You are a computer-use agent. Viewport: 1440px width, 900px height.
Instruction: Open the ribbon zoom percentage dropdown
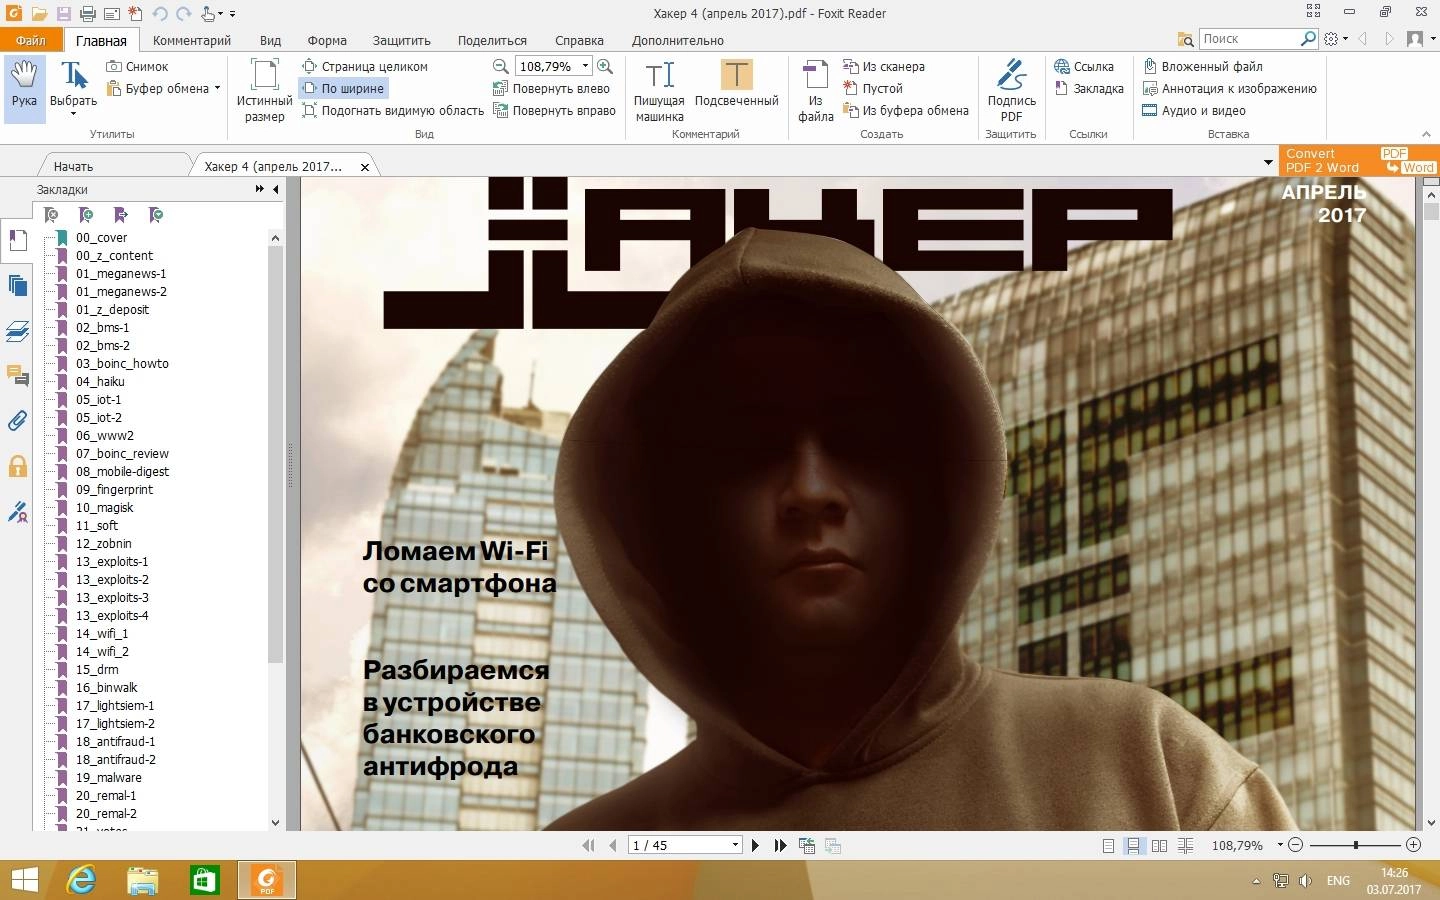pyautogui.click(x=585, y=66)
